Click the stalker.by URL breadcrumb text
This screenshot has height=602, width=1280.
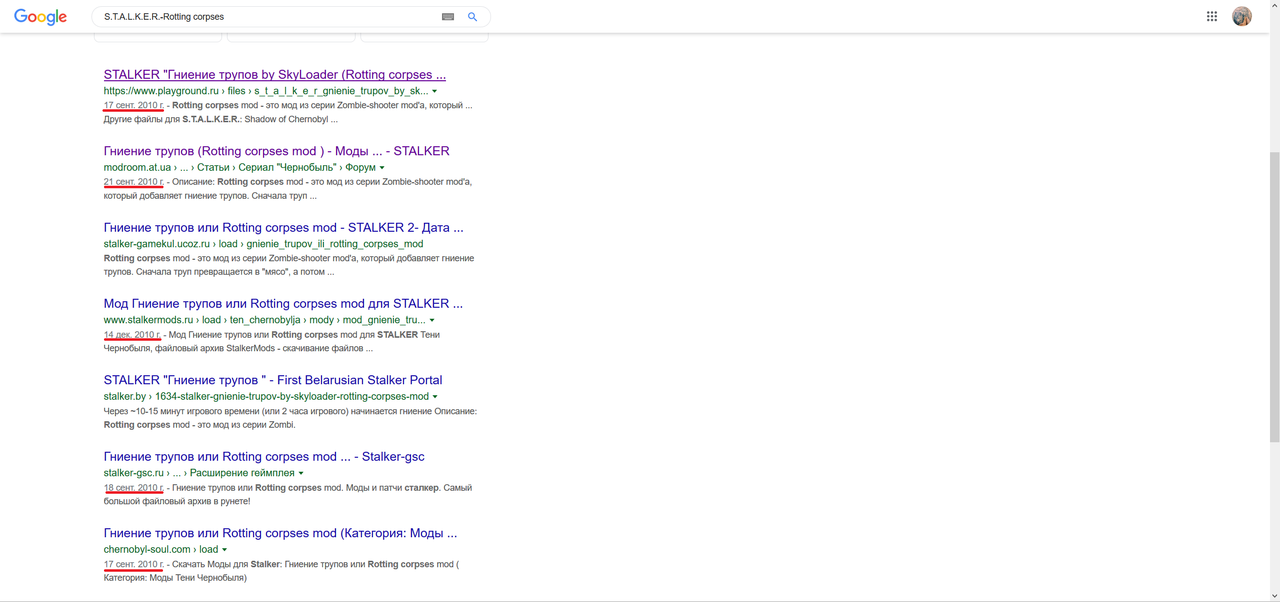pos(266,397)
